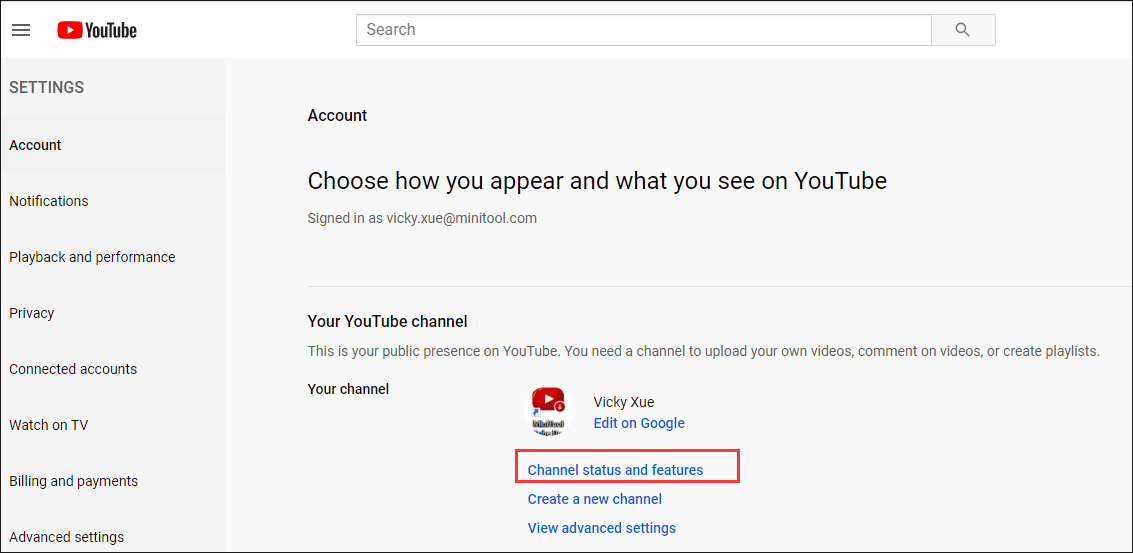
Task: Click the 'Your channel' row label
Action: (x=348, y=389)
